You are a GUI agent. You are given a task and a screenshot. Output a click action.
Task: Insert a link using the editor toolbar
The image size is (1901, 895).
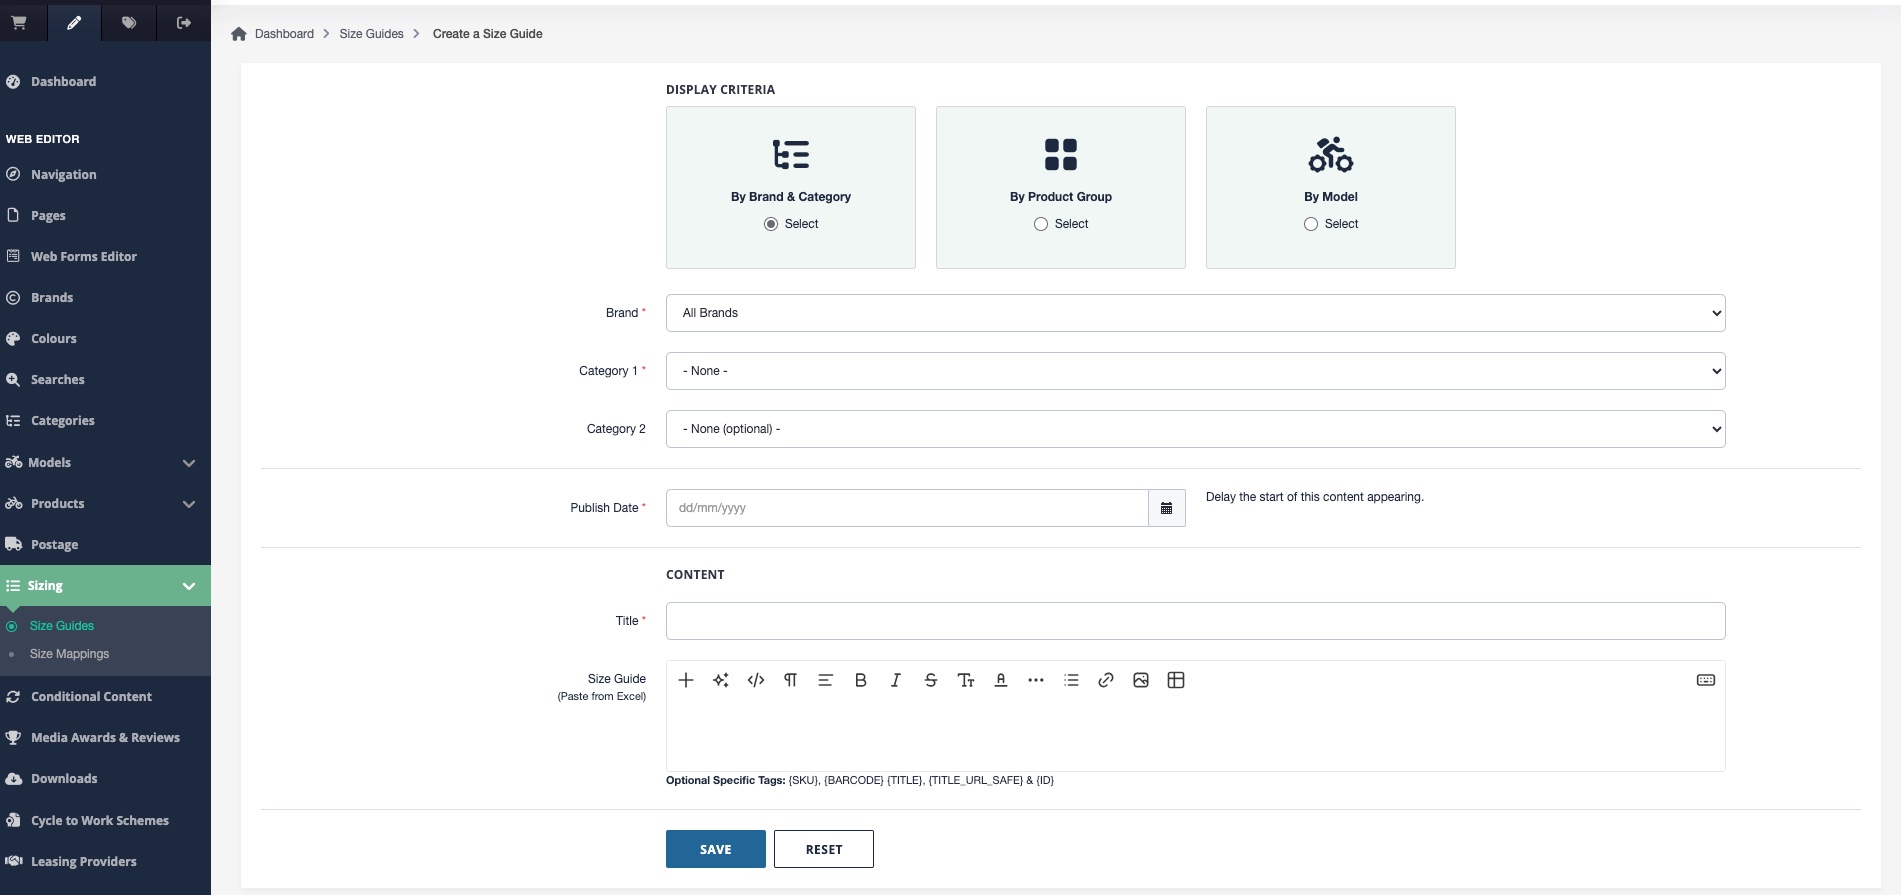click(x=1105, y=680)
